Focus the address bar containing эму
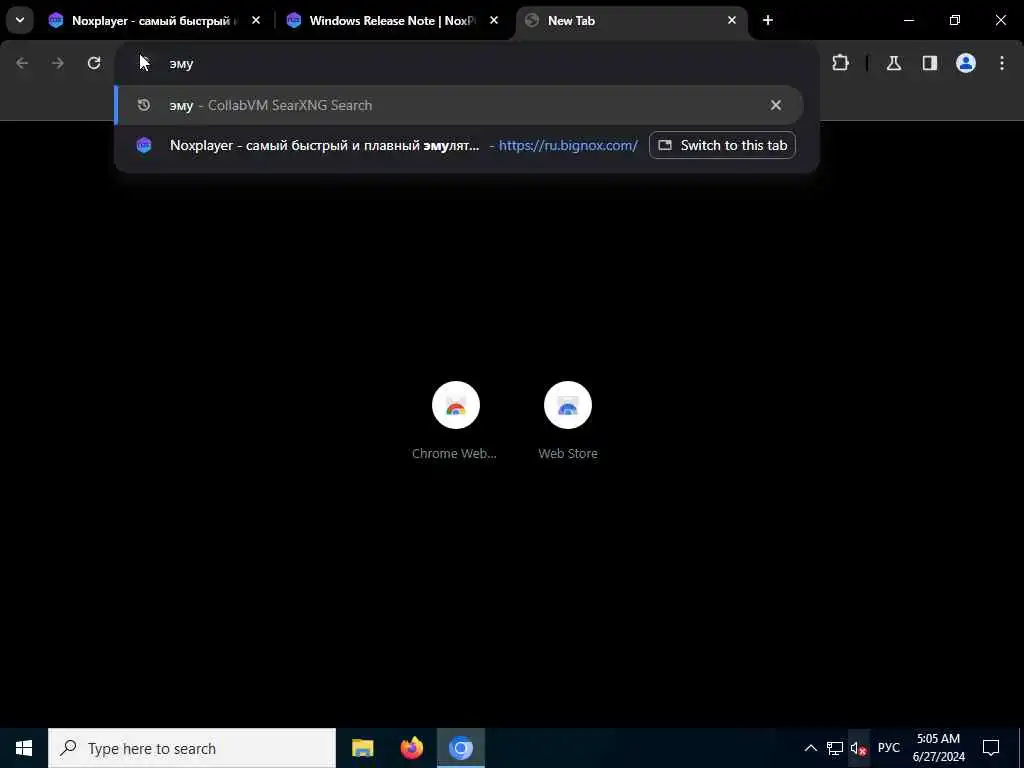Screen dimensions: 1024x768 pyautogui.click(x=467, y=63)
